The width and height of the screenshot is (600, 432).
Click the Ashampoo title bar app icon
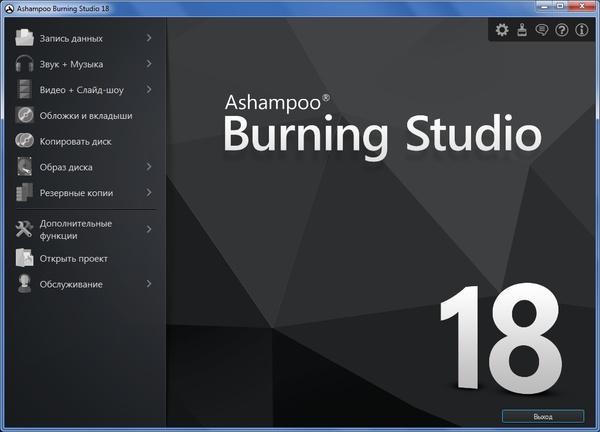9,7
